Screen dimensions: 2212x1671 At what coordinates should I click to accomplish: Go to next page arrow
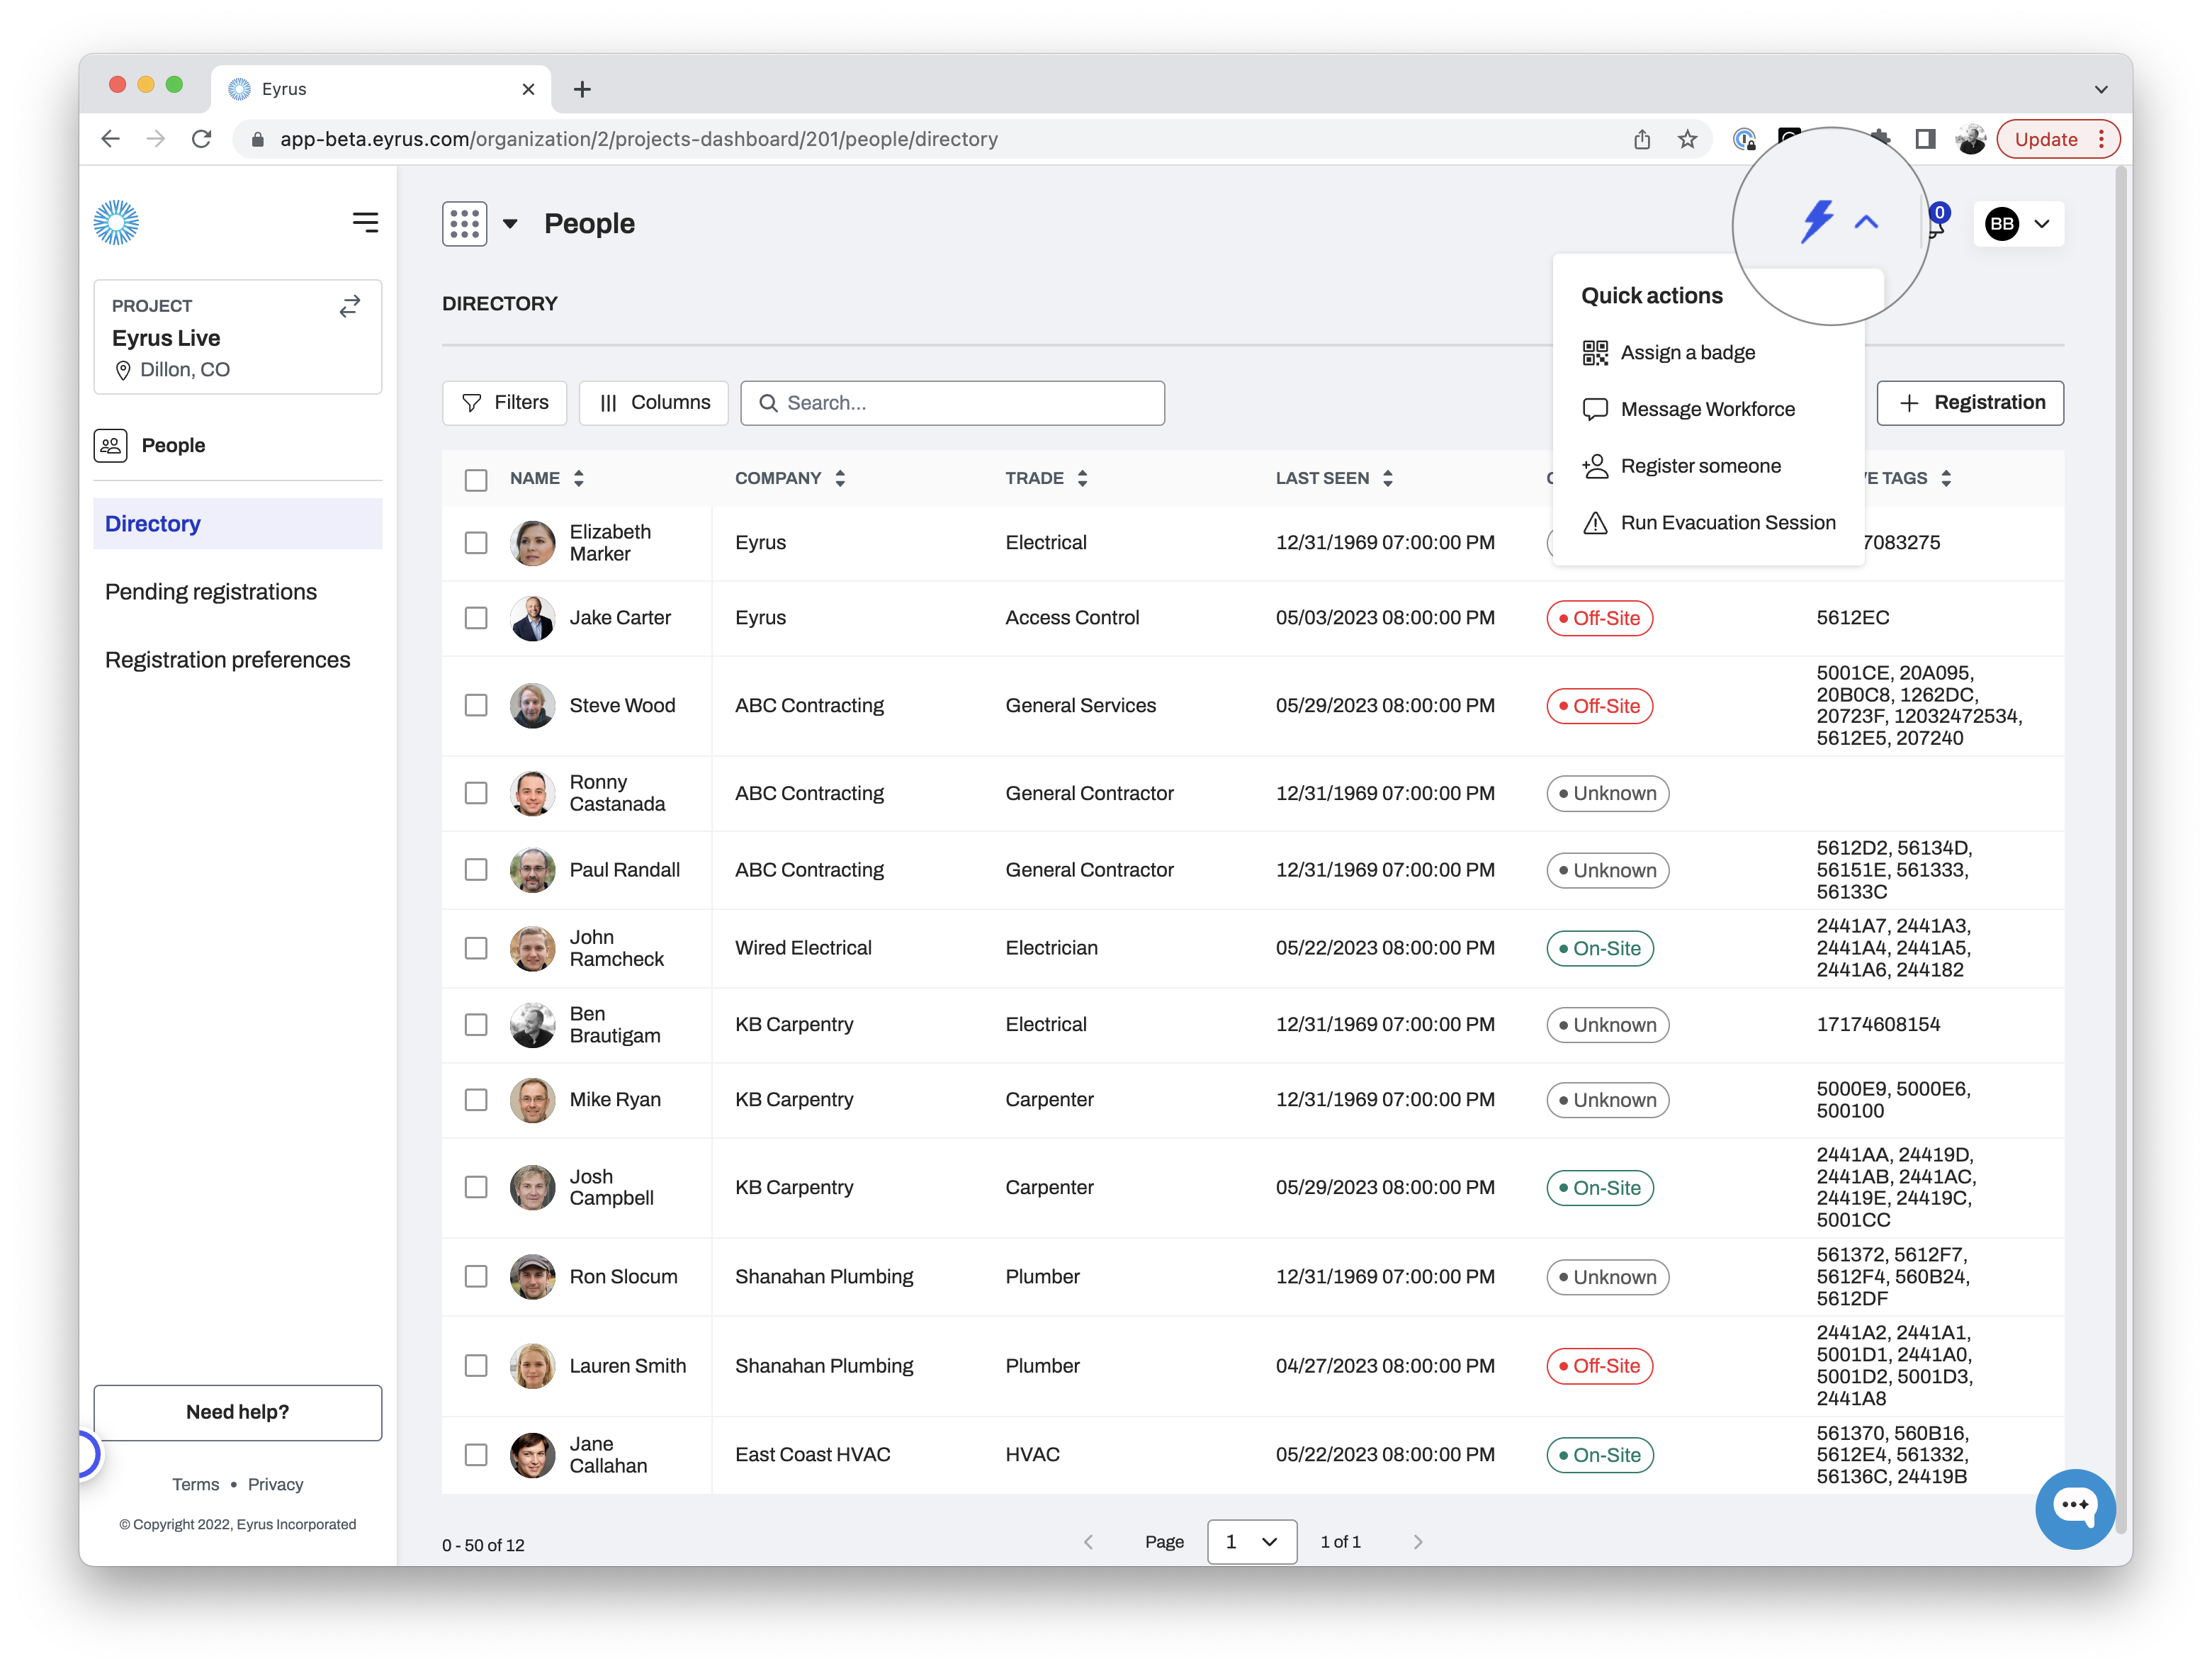(1417, 1541)
